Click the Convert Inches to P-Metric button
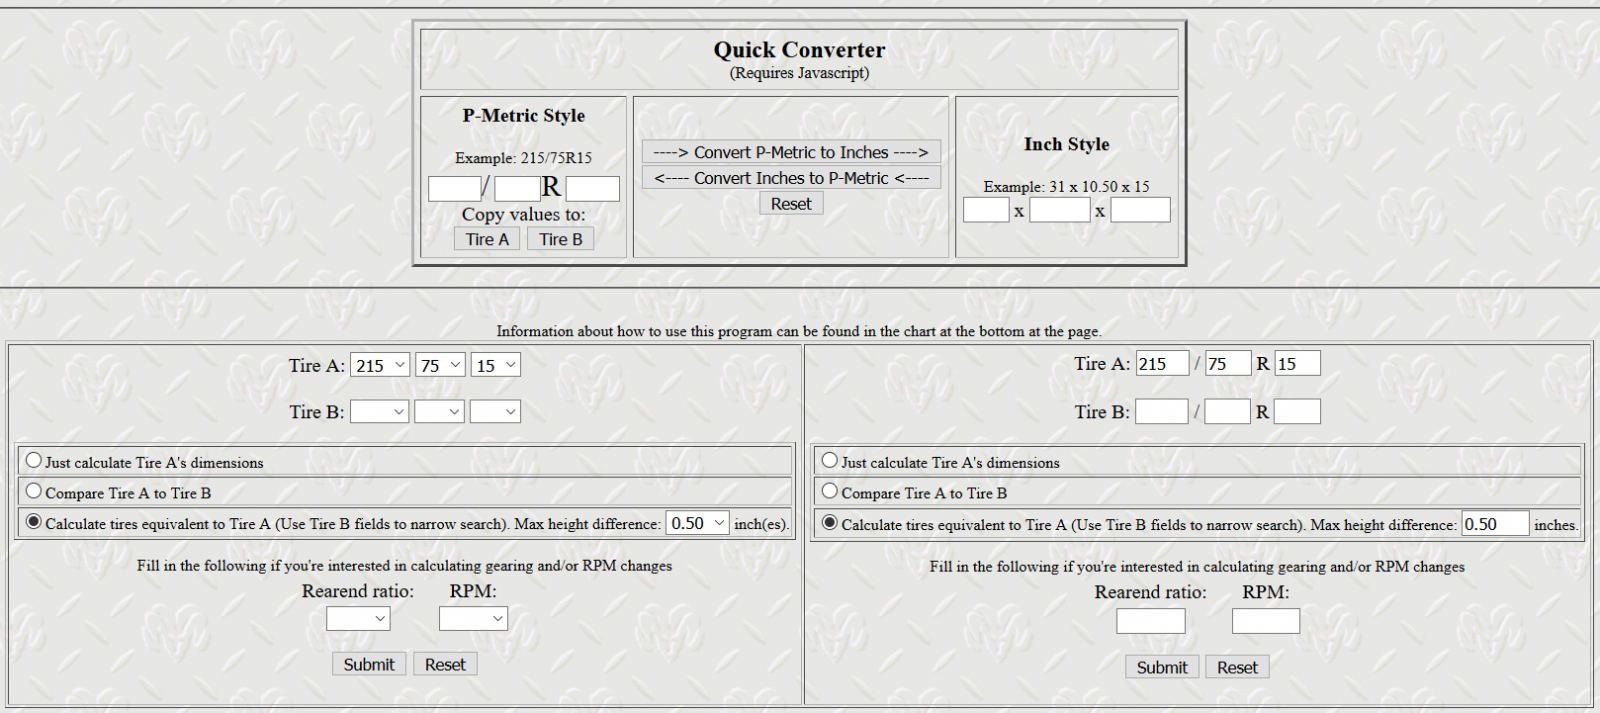The height and width of the screenshot is (713, 1600). (x=790, y=178)
